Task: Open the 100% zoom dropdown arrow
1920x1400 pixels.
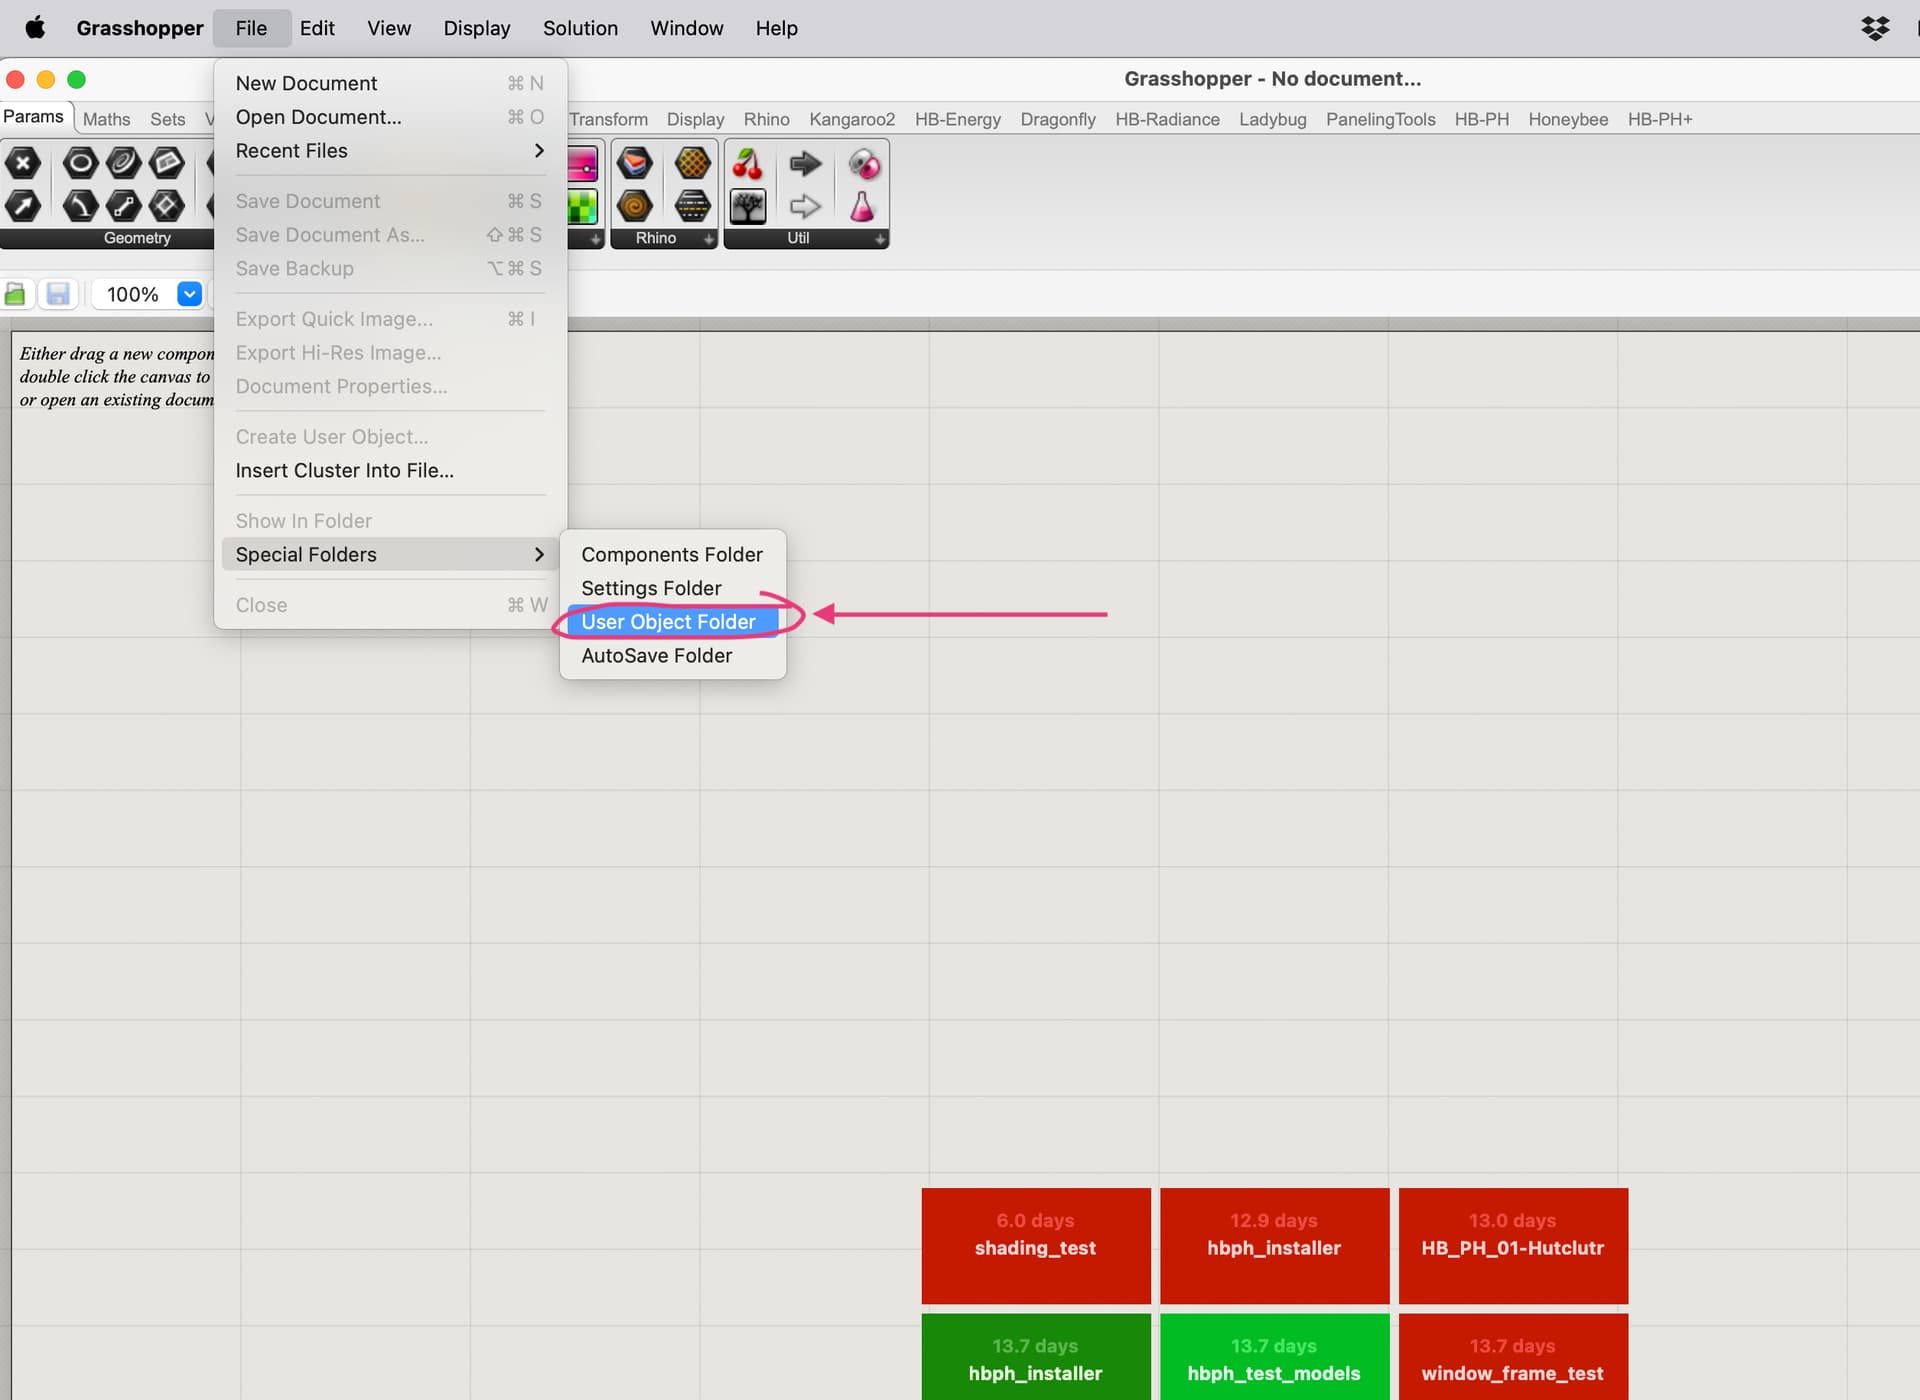Action: 189,294
